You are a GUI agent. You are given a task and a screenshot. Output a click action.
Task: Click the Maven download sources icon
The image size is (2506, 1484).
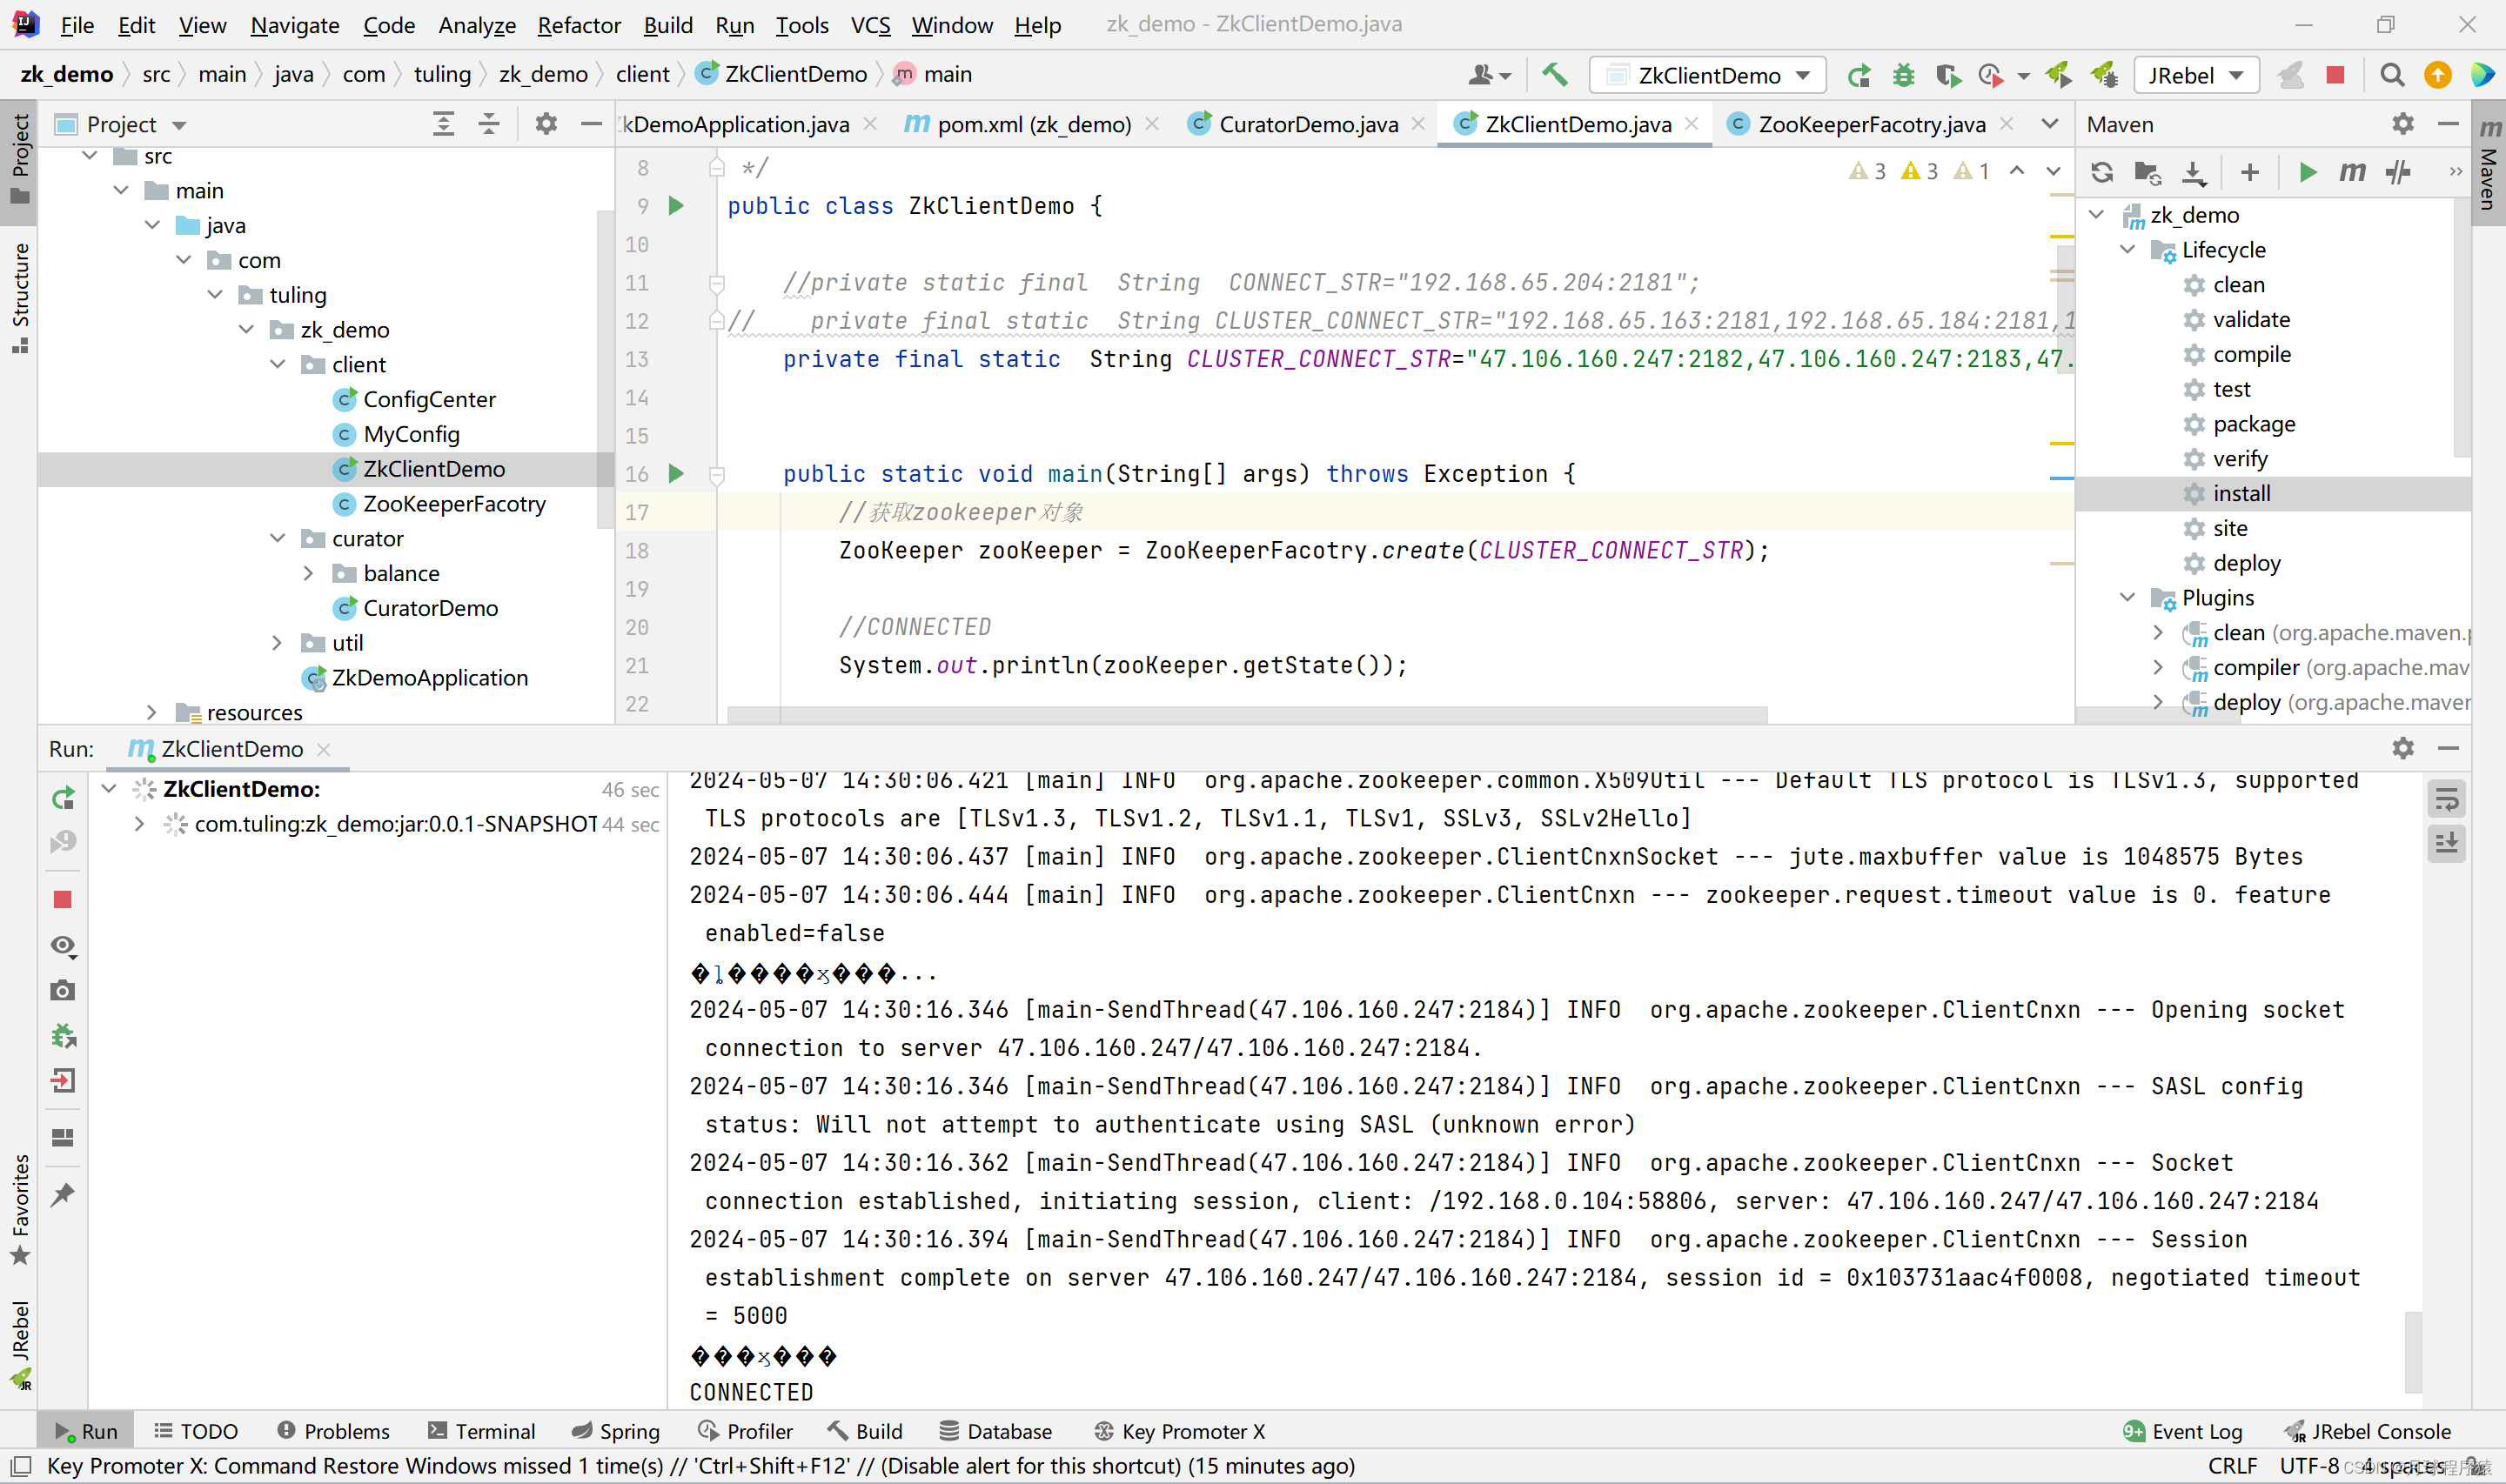(x=2194, y=171)
